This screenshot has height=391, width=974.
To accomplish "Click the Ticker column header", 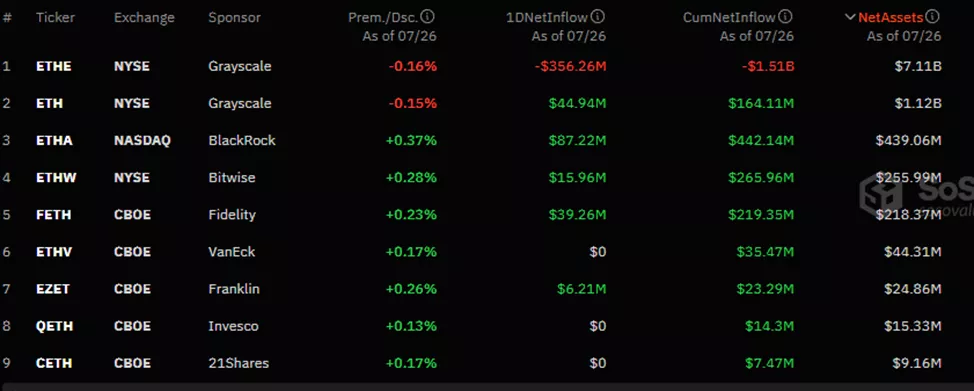I will coord(55,17).
